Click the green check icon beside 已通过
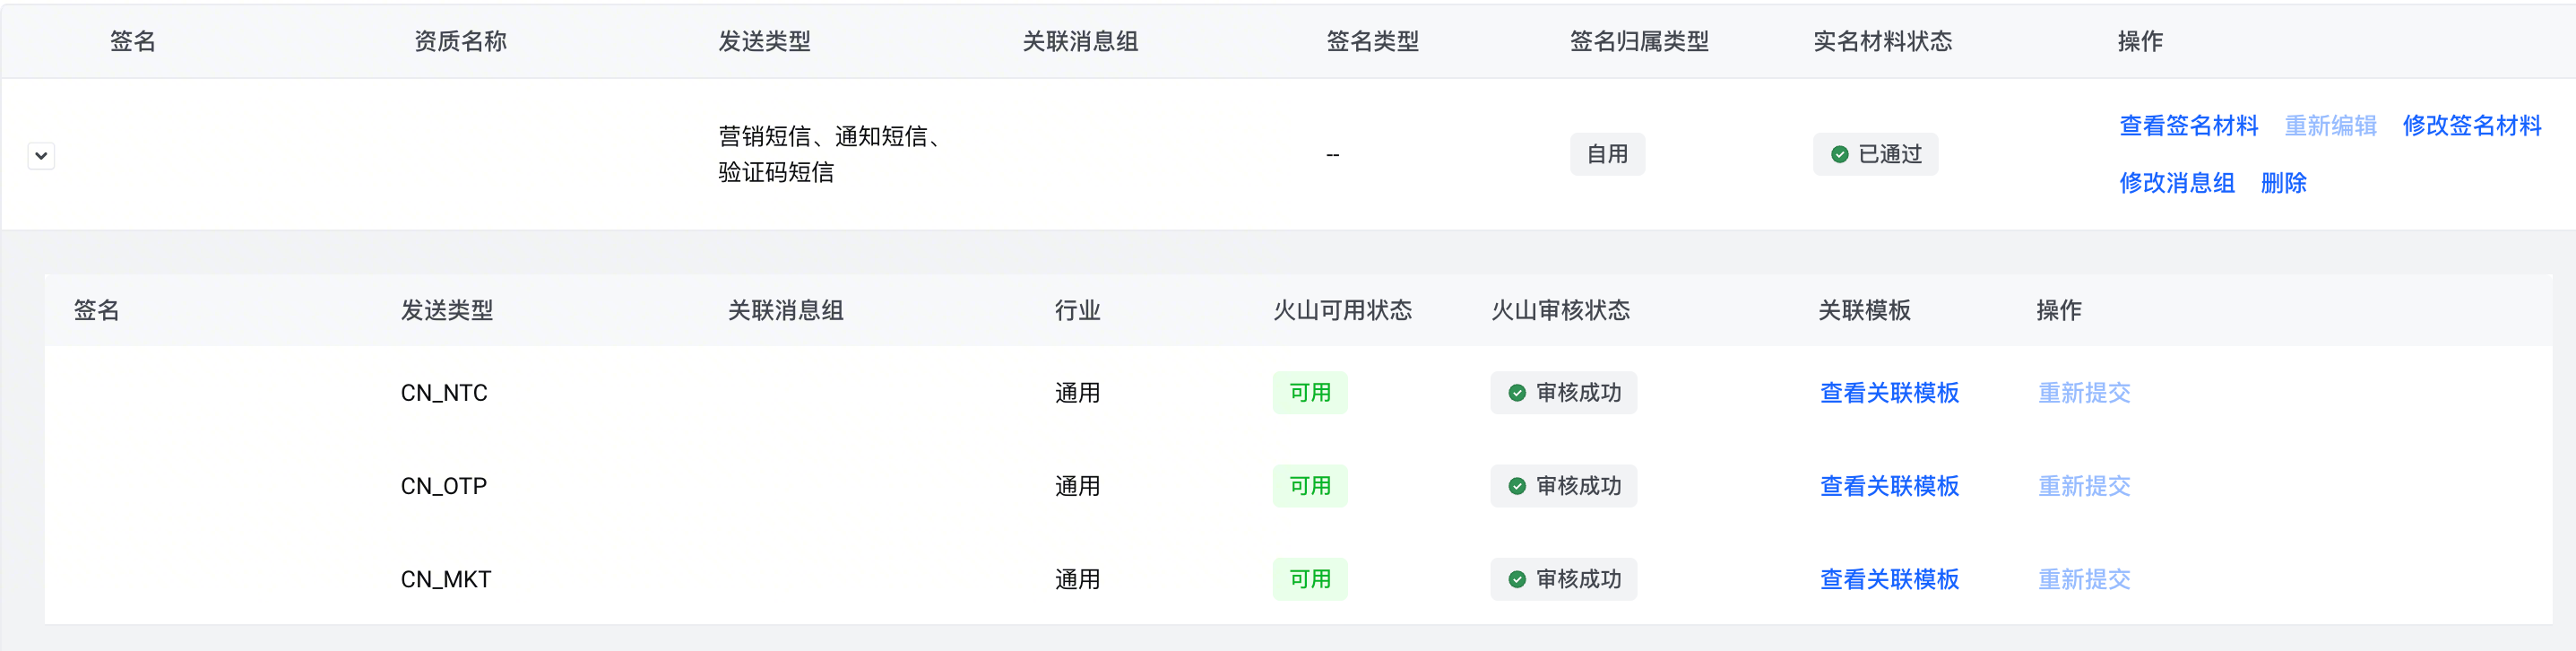This screenshot has height=651, width=2576. tap(1839, 155)
